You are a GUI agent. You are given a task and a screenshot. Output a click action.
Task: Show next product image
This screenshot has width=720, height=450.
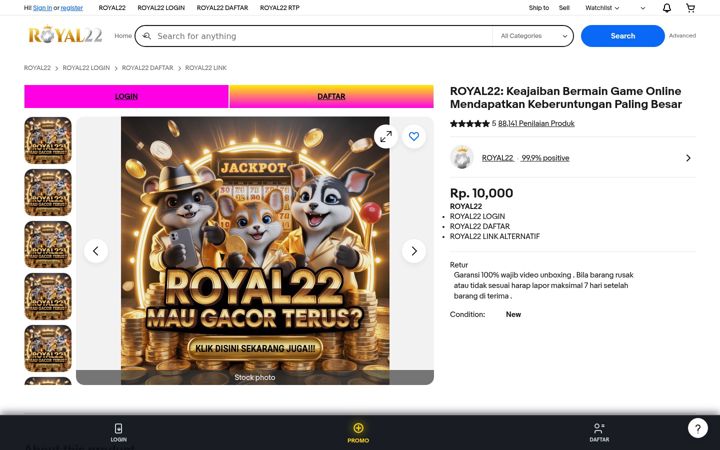(414, 251)
